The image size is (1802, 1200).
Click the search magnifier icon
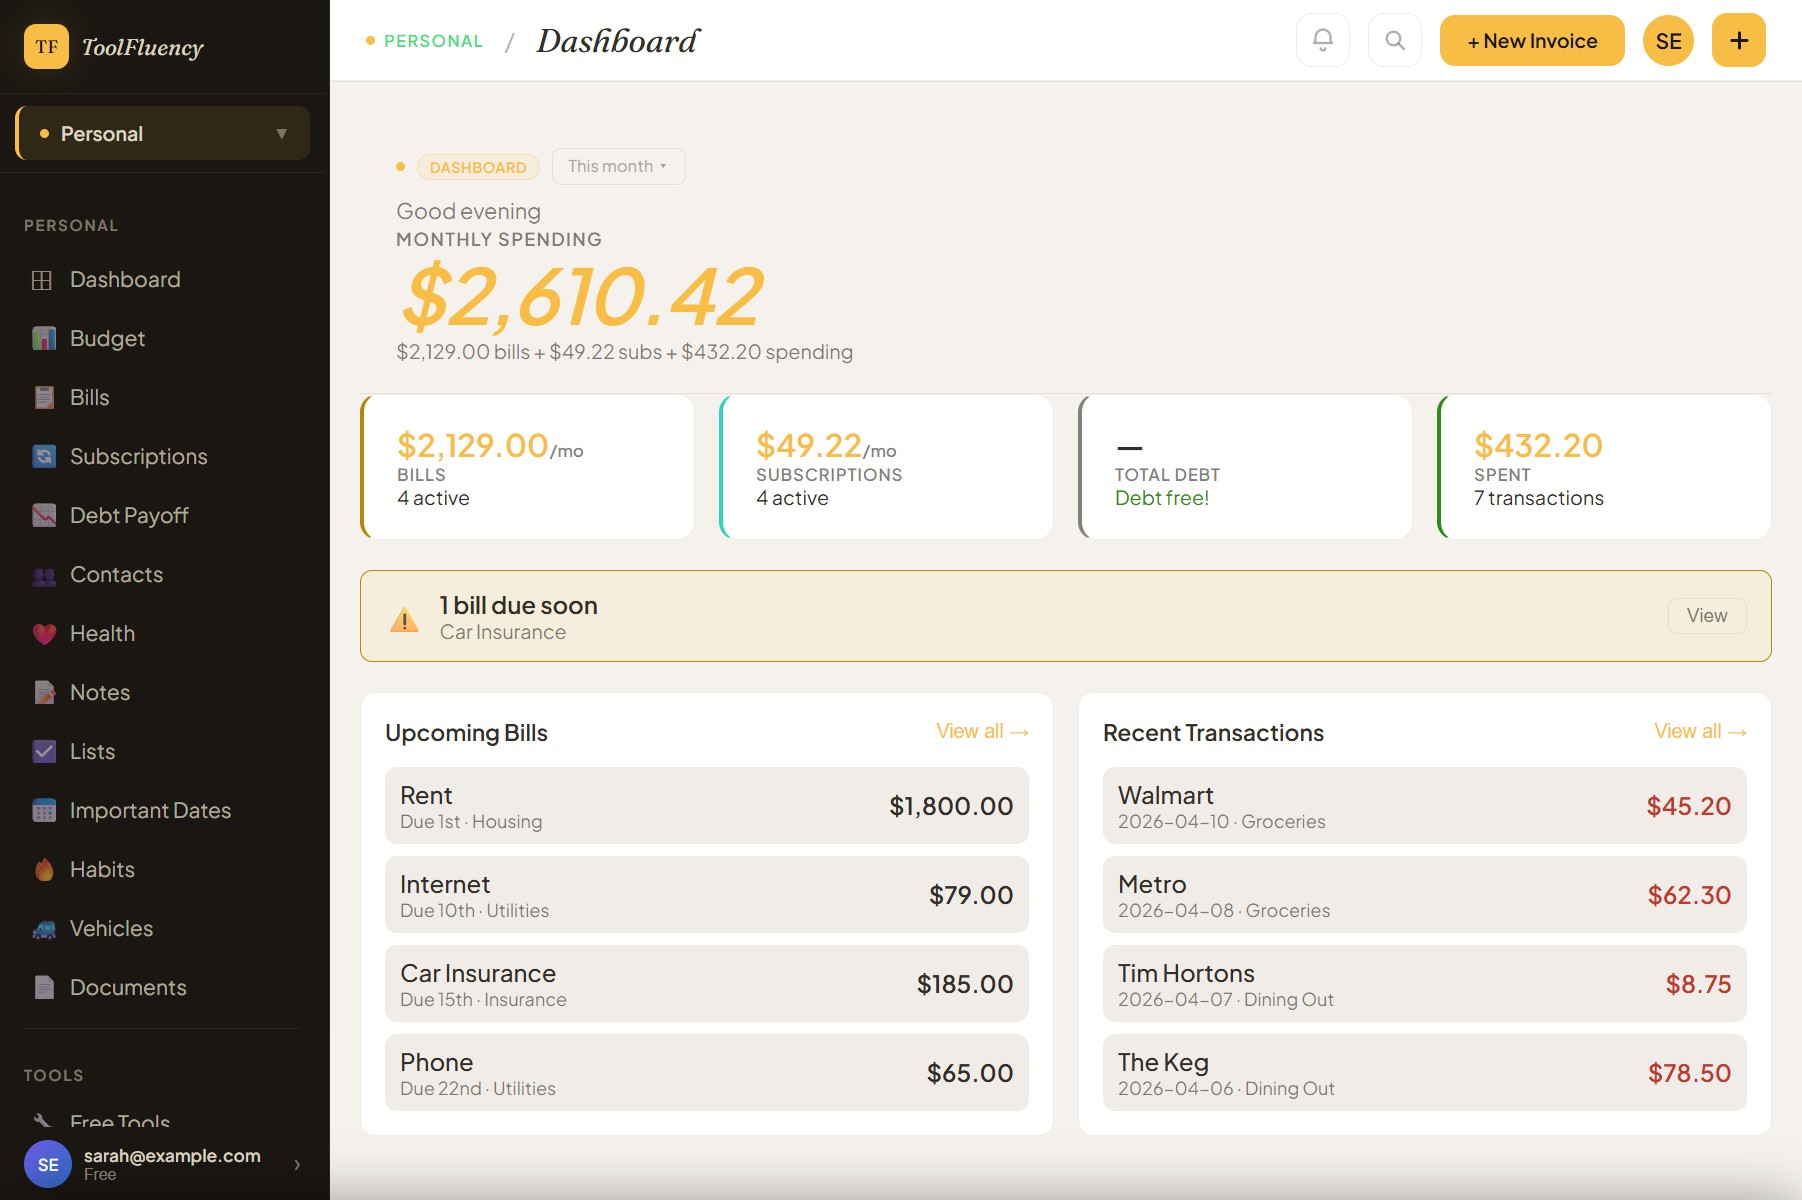tap(1395, 41)
